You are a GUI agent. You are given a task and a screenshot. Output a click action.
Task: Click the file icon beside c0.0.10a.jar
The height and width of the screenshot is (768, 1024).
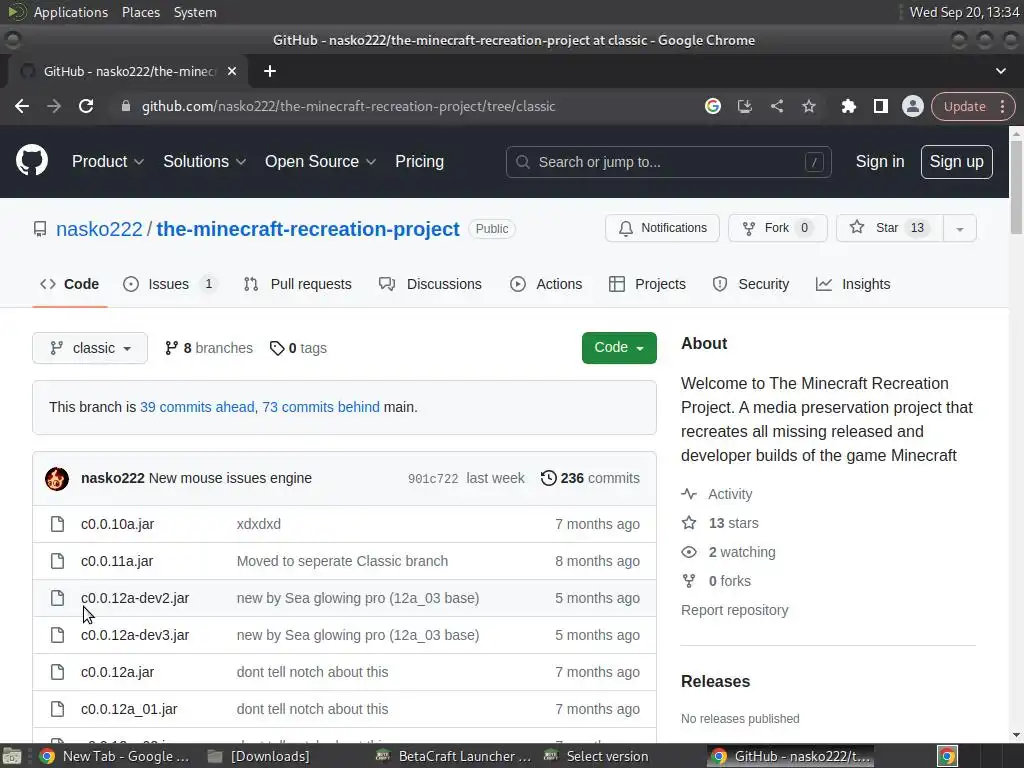[57, 524]
